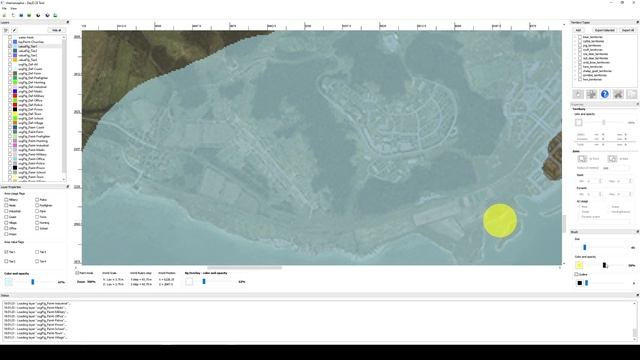Expand the cattle_territories tree item
This screenshot has height=360, width=640.
575,41
